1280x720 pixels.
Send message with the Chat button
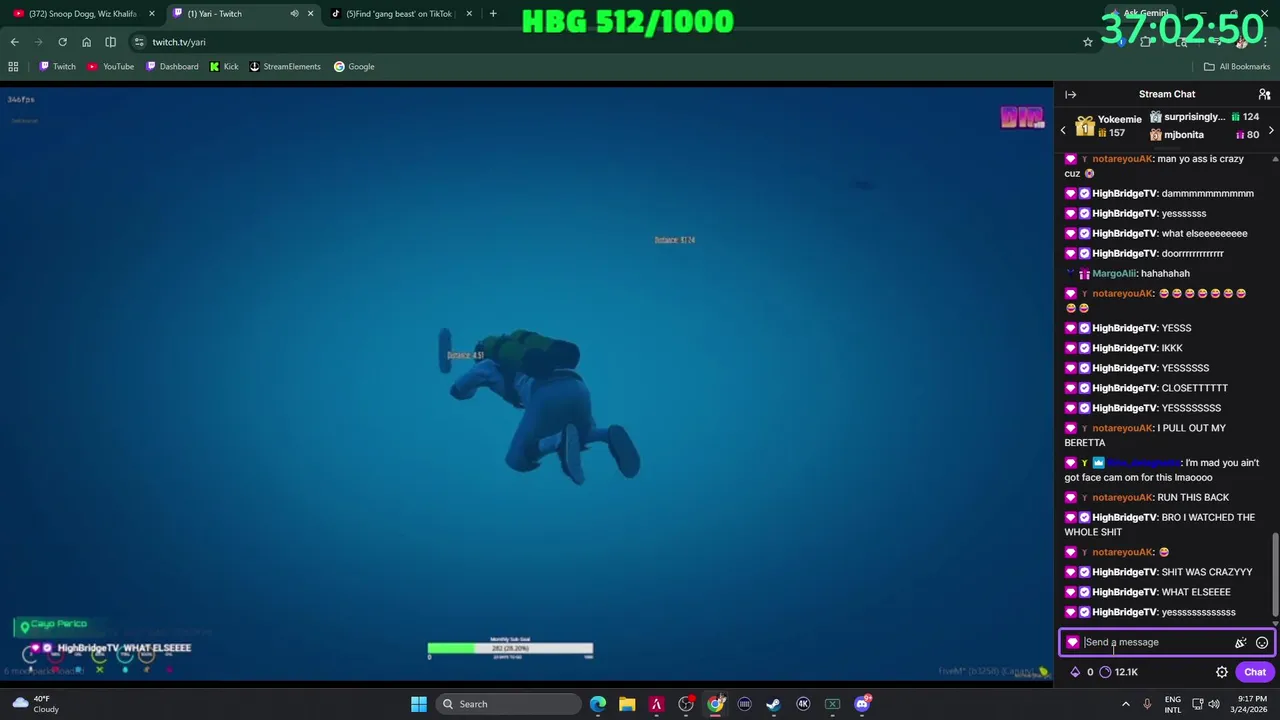click(1255, 672)
